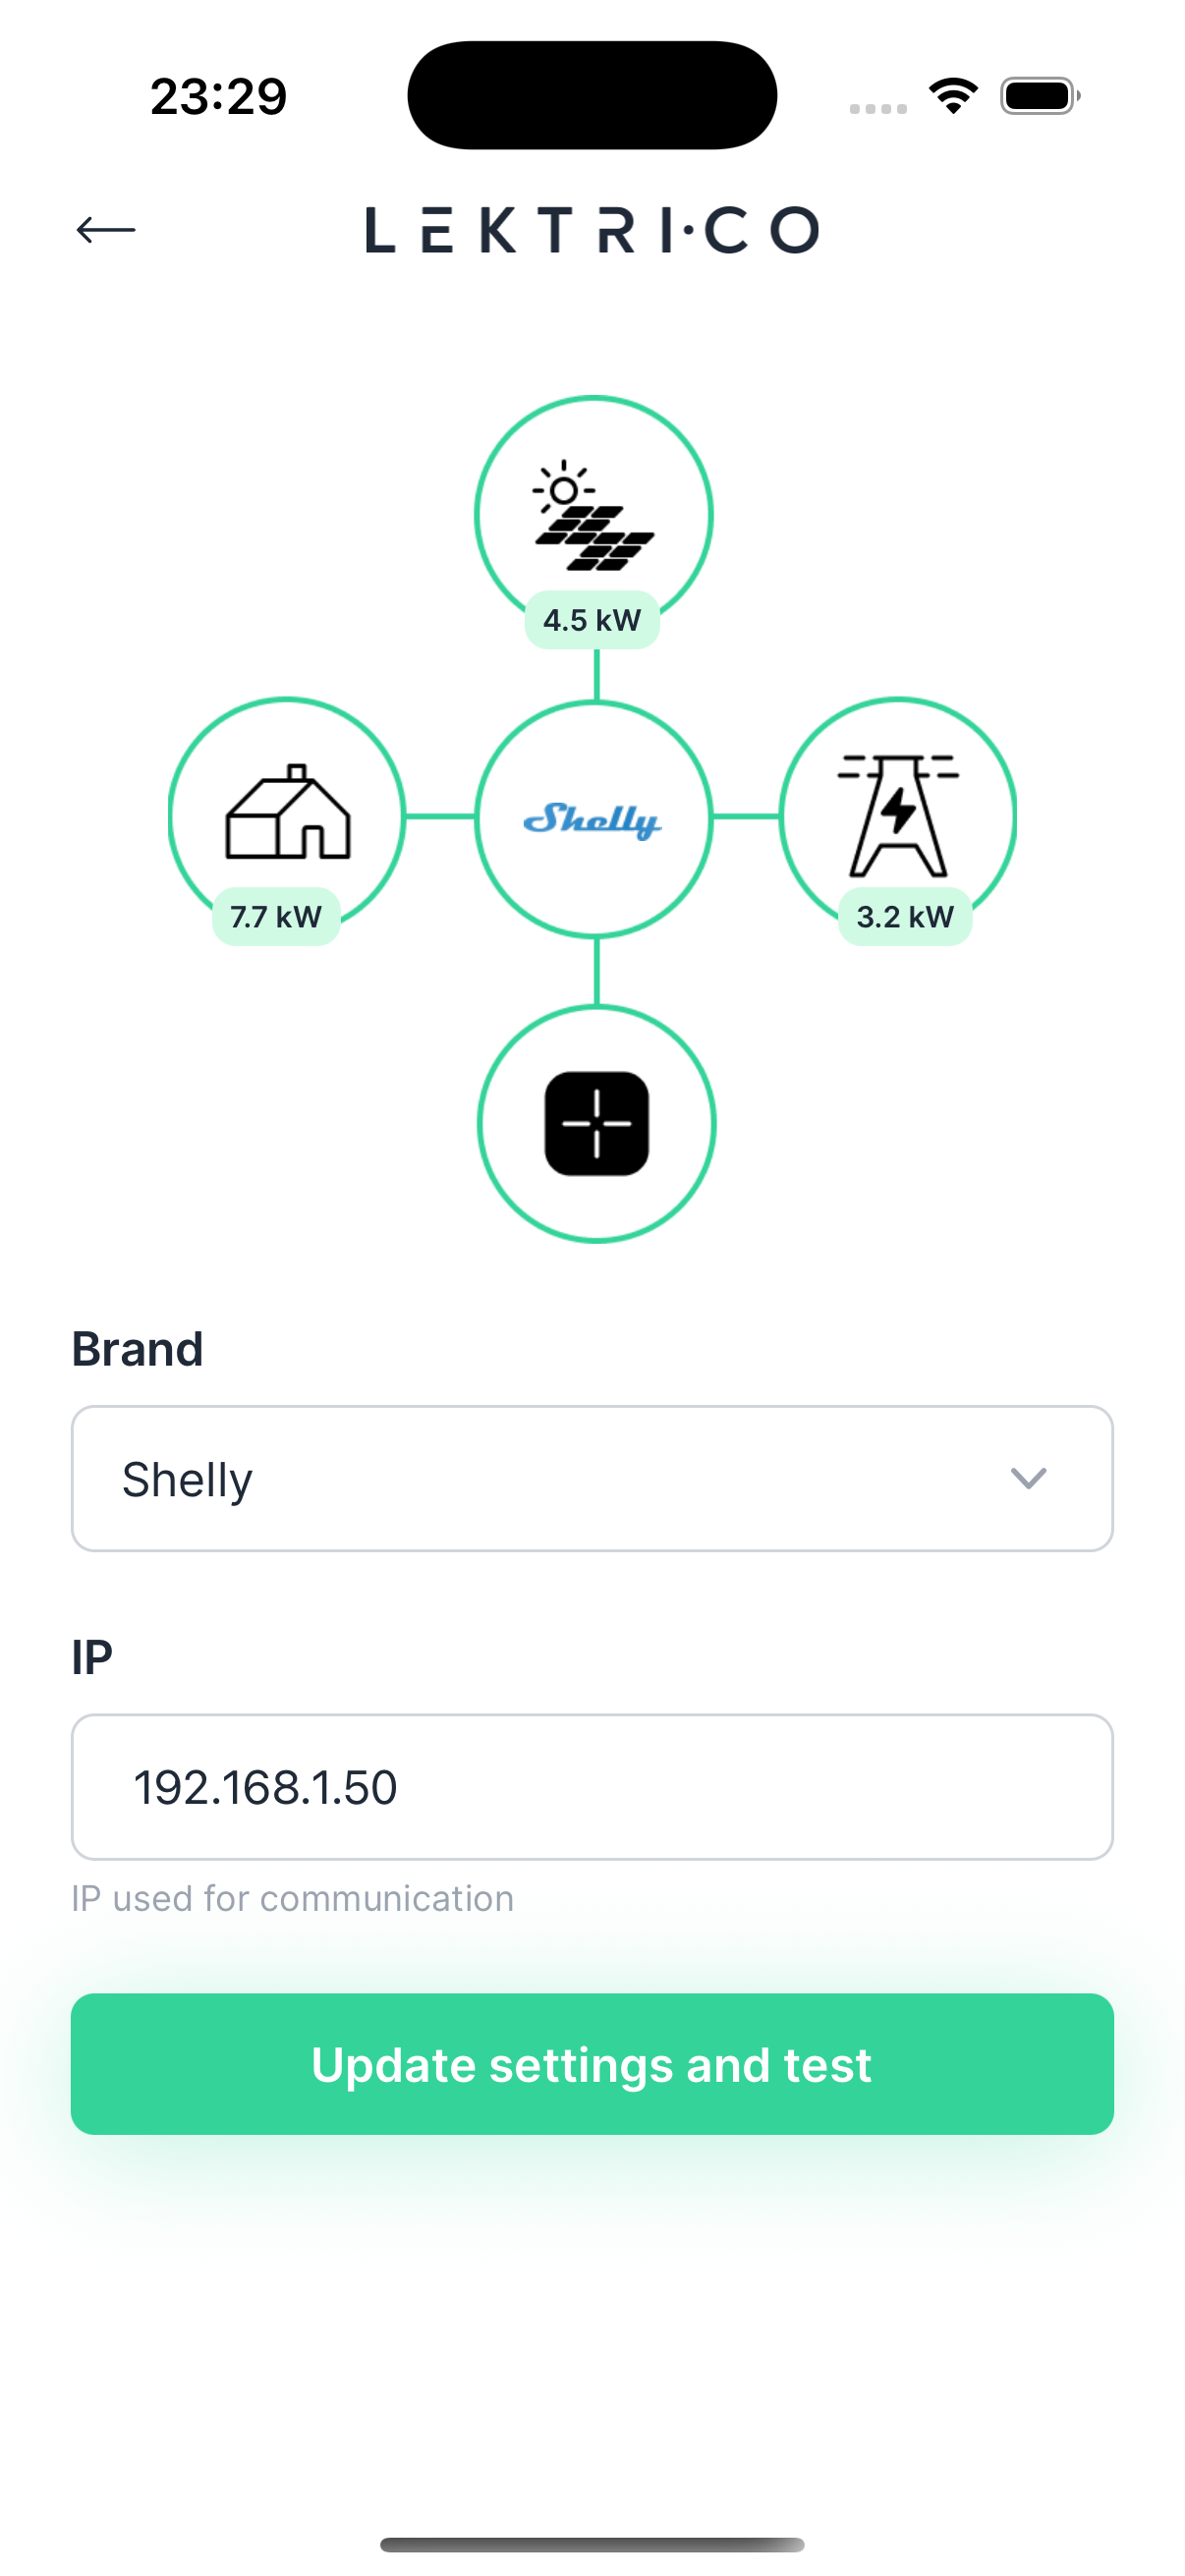
Task: Tap the Wi-Fi status icon
Action: point(953,96)
